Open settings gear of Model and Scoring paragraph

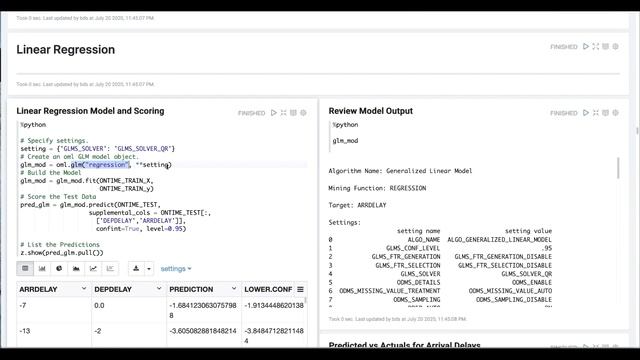click(x=303, y=113)
